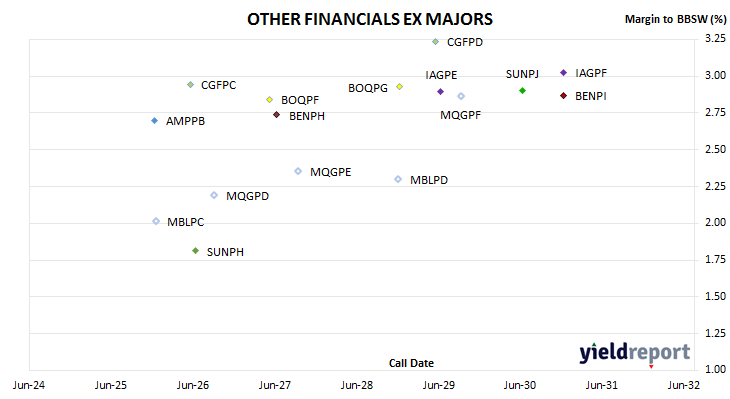
Task: Select the CGFPC data point marker
Action: click(190, 85)
